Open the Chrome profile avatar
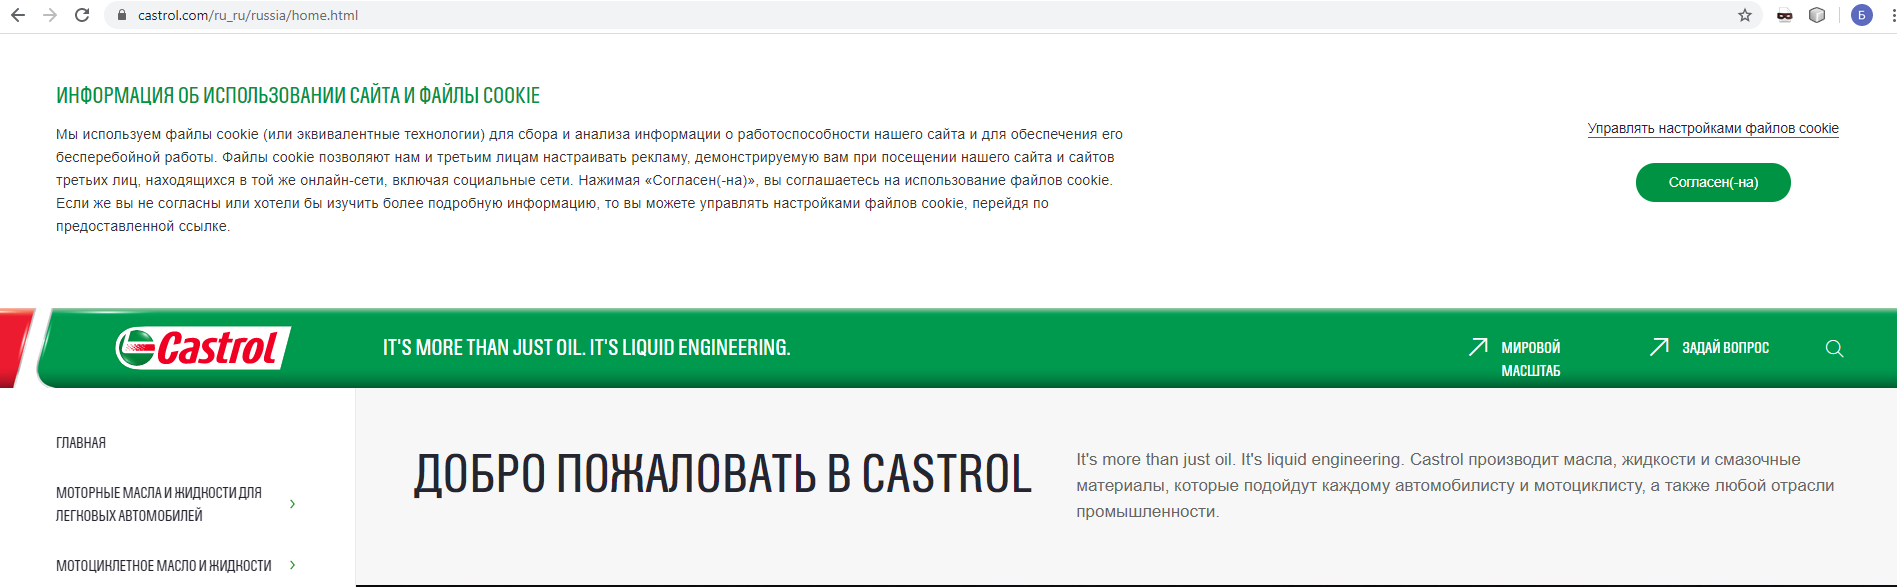The image size is (1897, 587). click(1862, 15)
